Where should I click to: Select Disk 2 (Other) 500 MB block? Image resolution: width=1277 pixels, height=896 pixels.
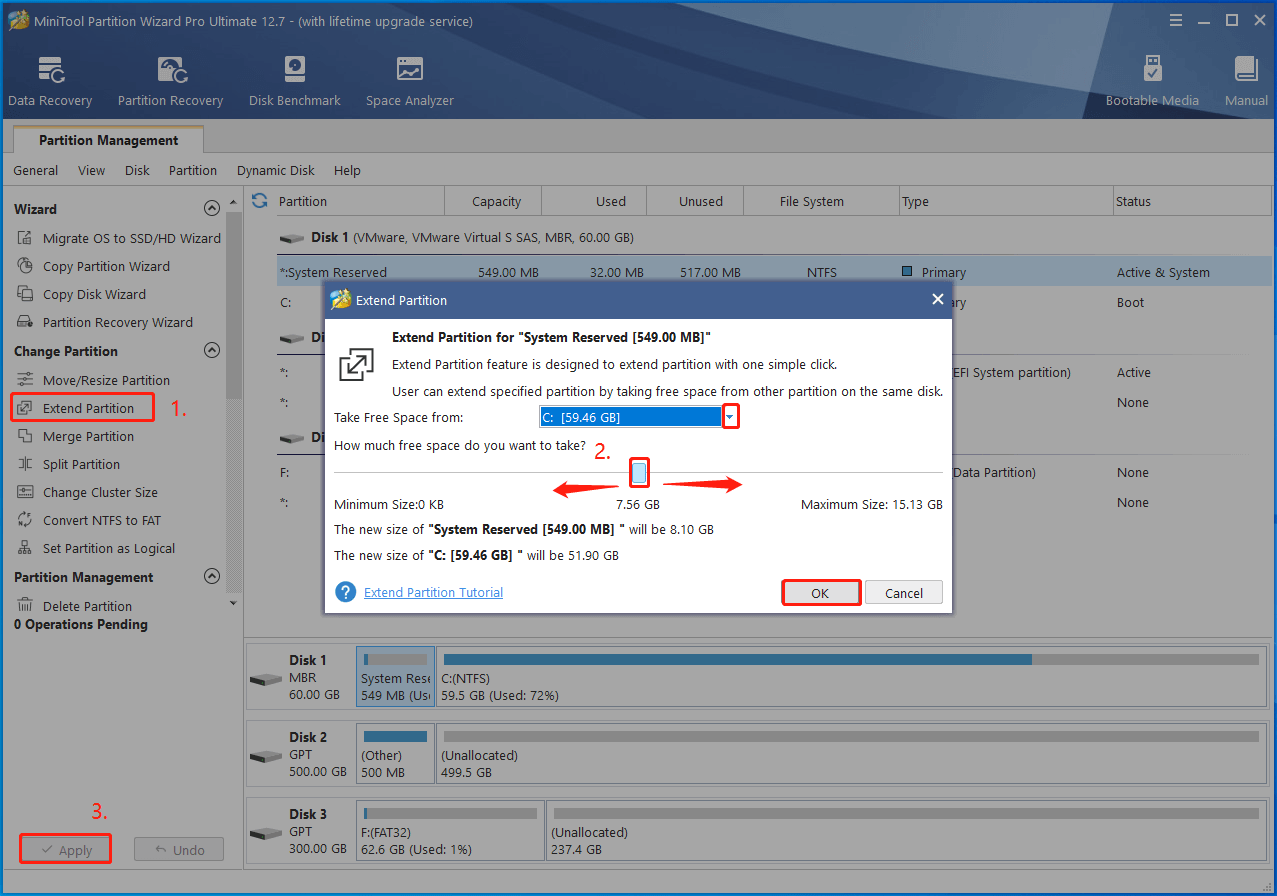(395, 755)
